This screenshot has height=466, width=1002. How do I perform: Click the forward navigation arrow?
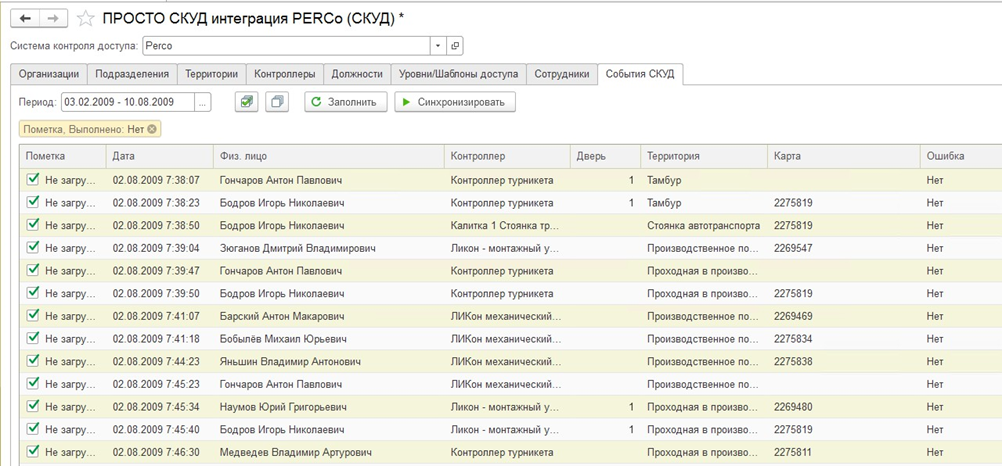click(x=53, y=18)
